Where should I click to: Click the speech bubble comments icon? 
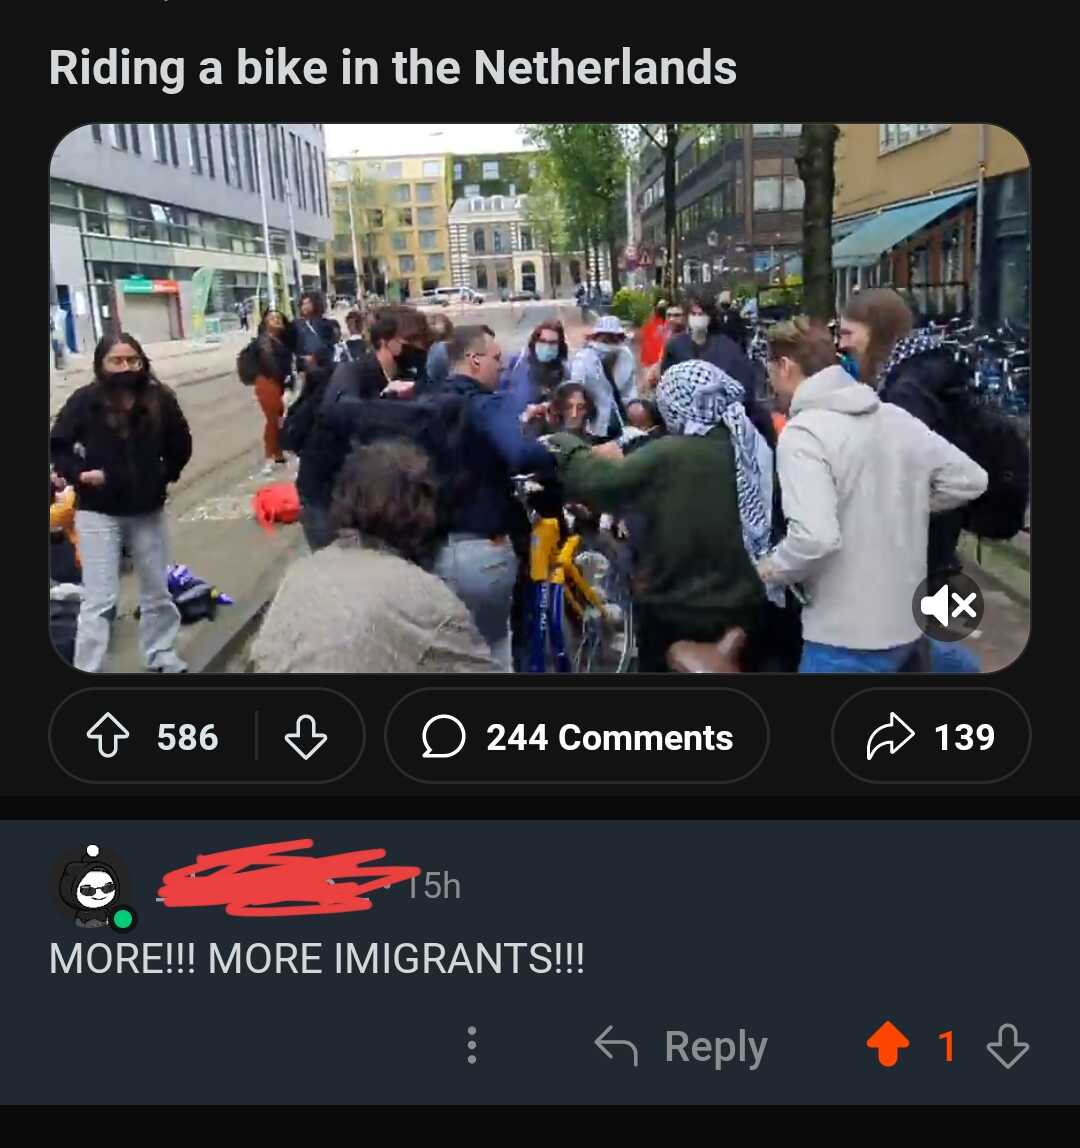[443, 736]
